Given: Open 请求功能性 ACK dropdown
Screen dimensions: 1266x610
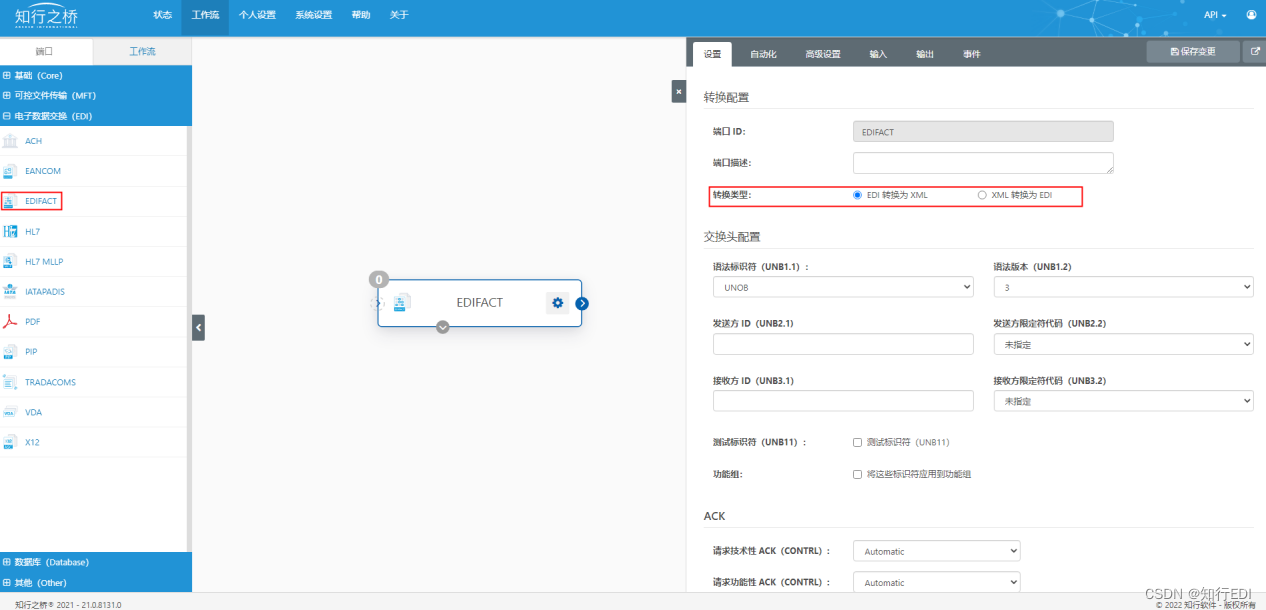Looking at the screenshot, I should click(936, 582).
